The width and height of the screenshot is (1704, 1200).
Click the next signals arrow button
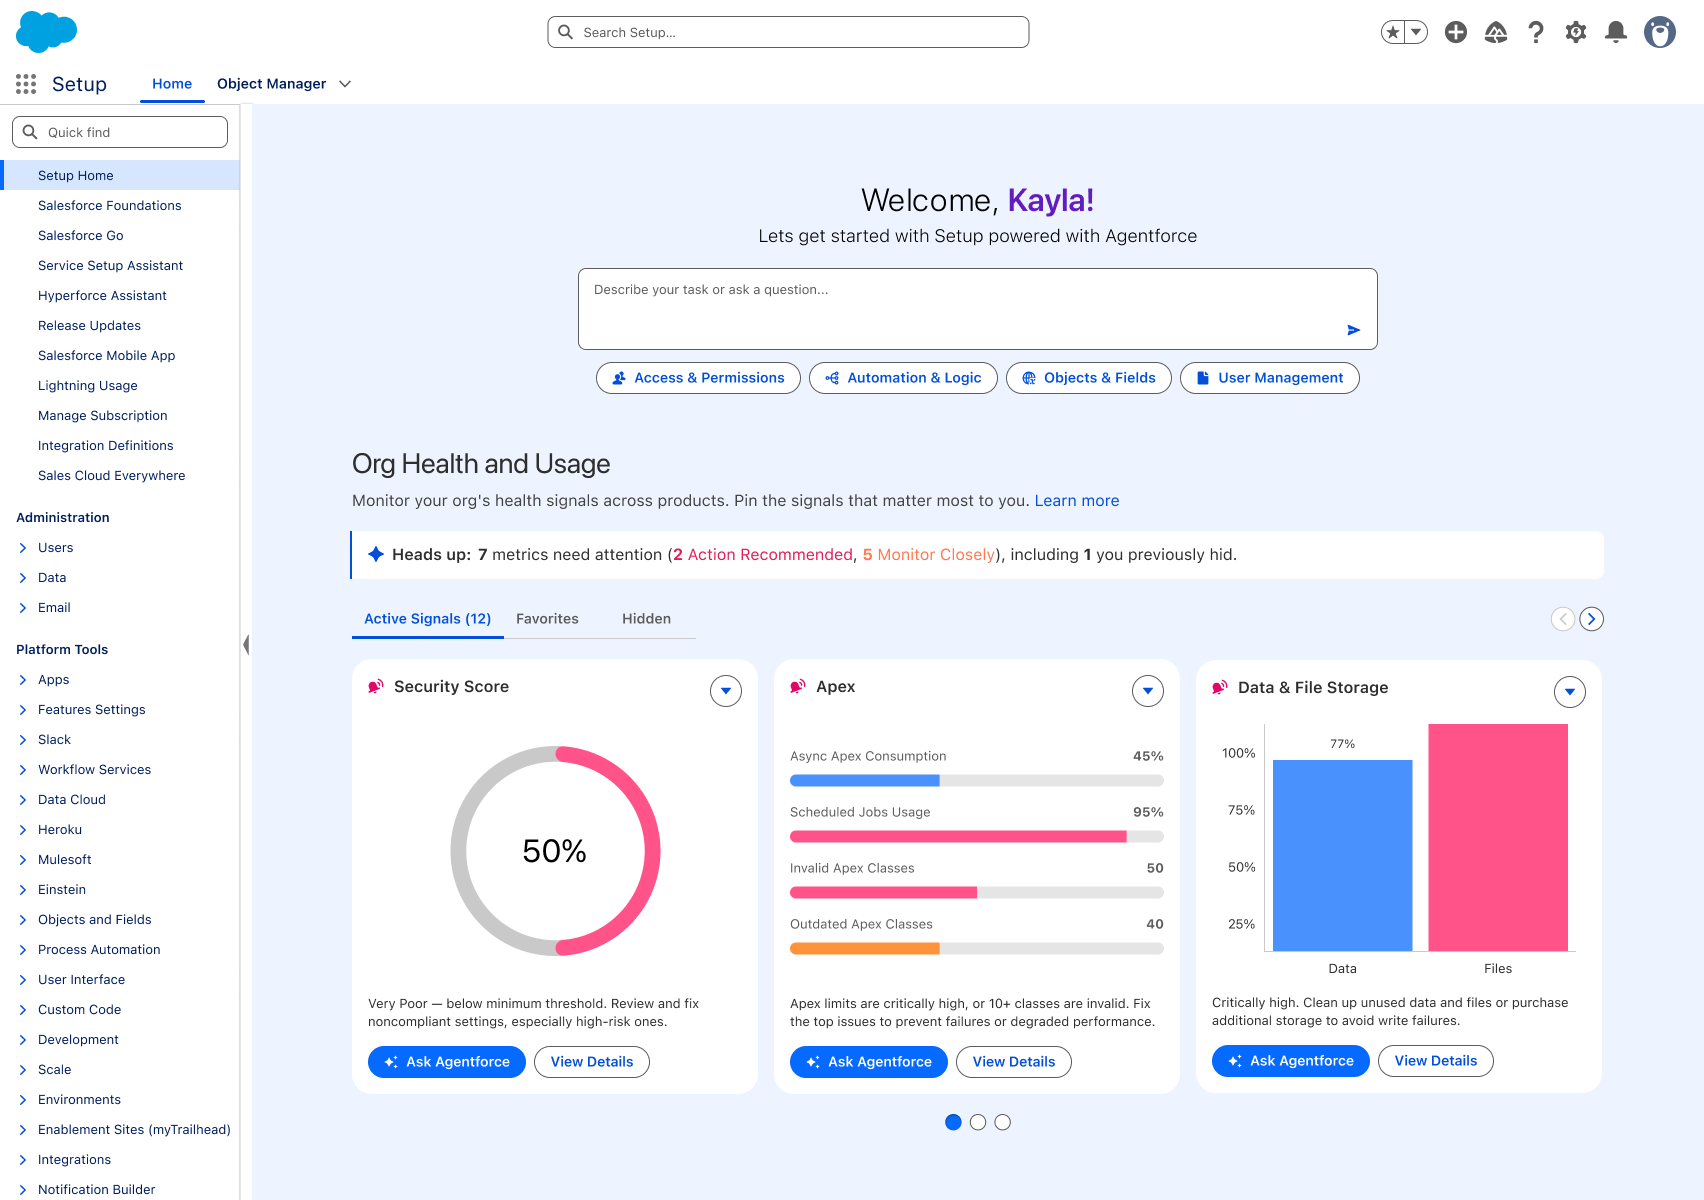(1592, 619)
